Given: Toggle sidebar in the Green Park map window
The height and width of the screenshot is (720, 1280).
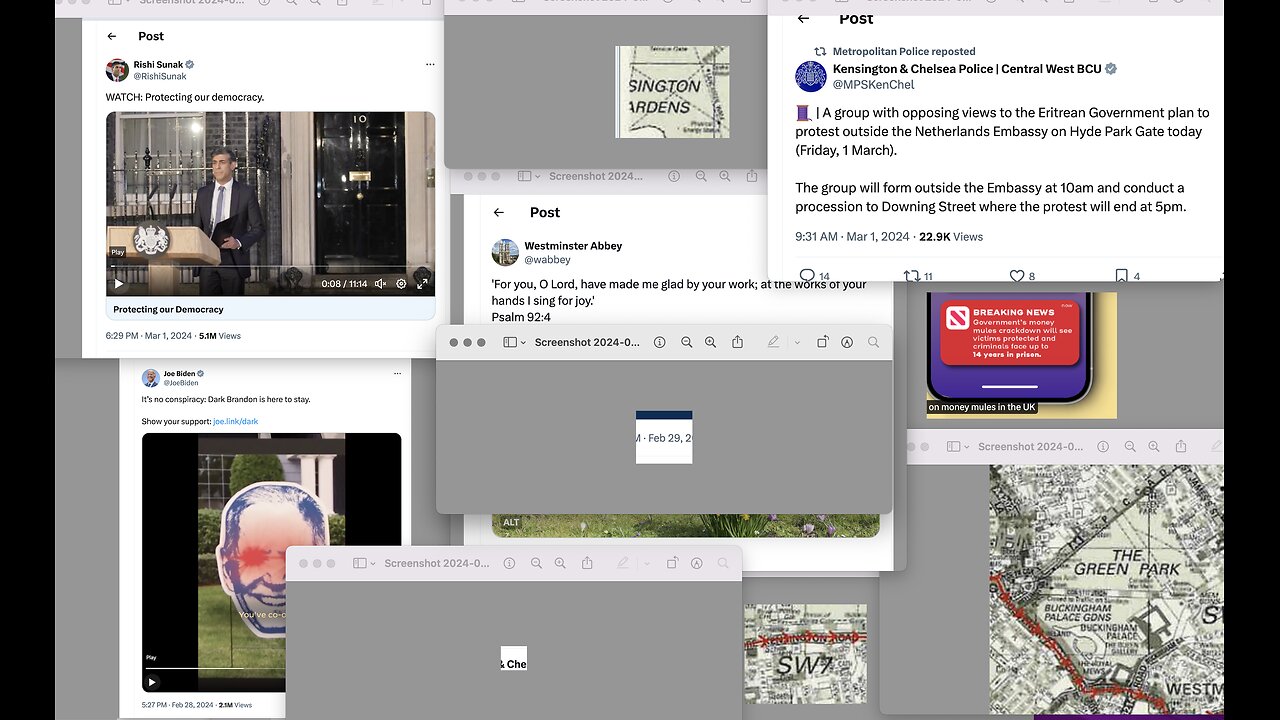Looking at the screenshot, I should pos(953,447).
